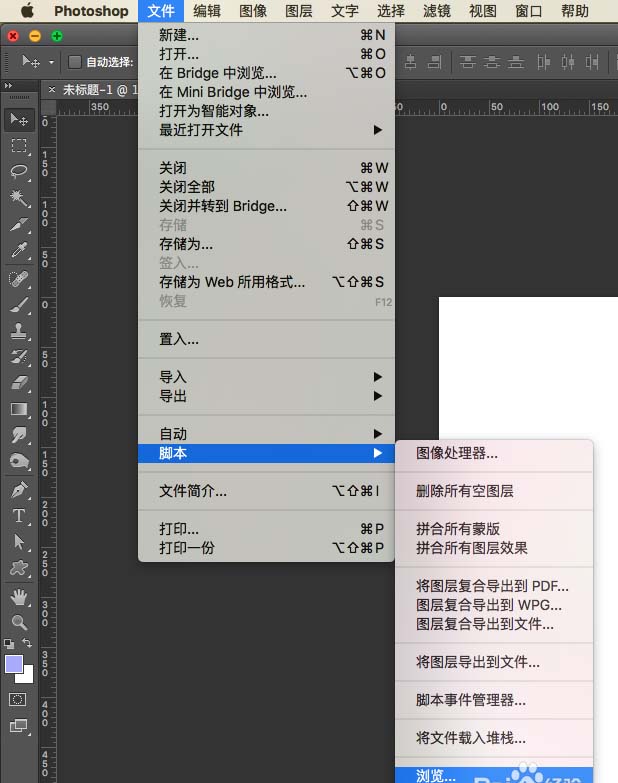Expand the 自动 submenu

[266, 433]
